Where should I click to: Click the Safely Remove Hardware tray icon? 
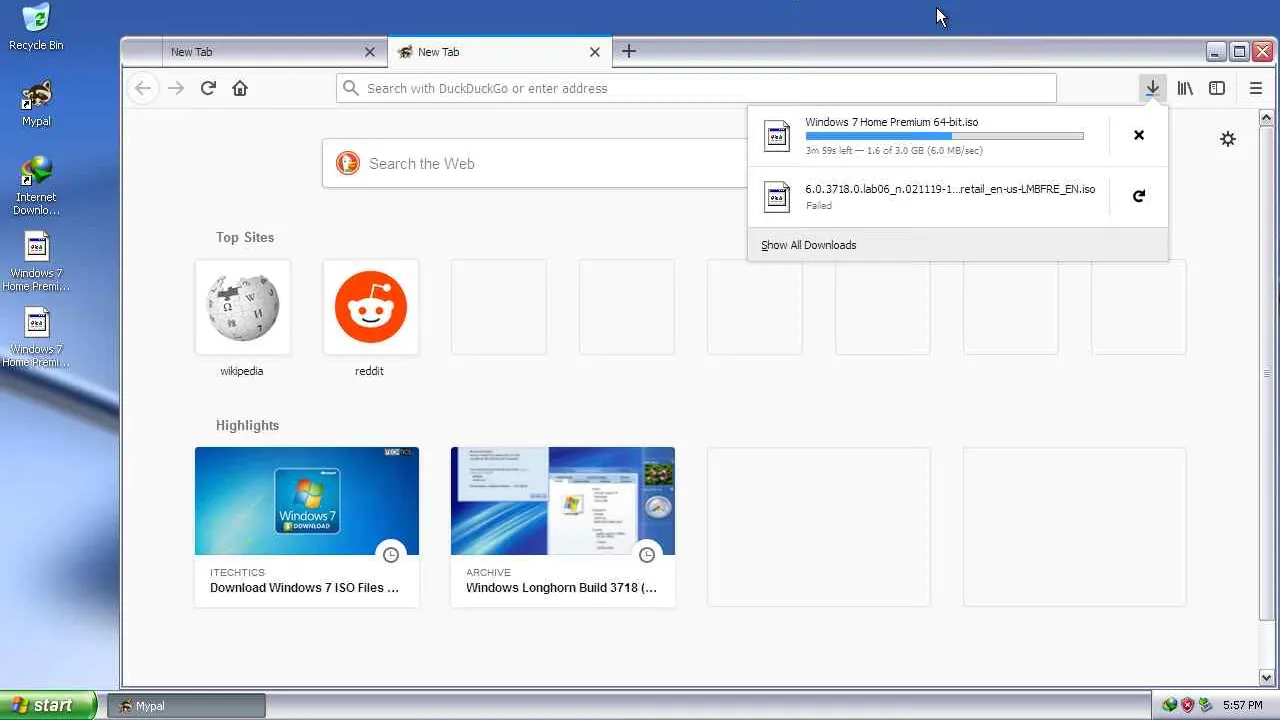point(1206,705)
